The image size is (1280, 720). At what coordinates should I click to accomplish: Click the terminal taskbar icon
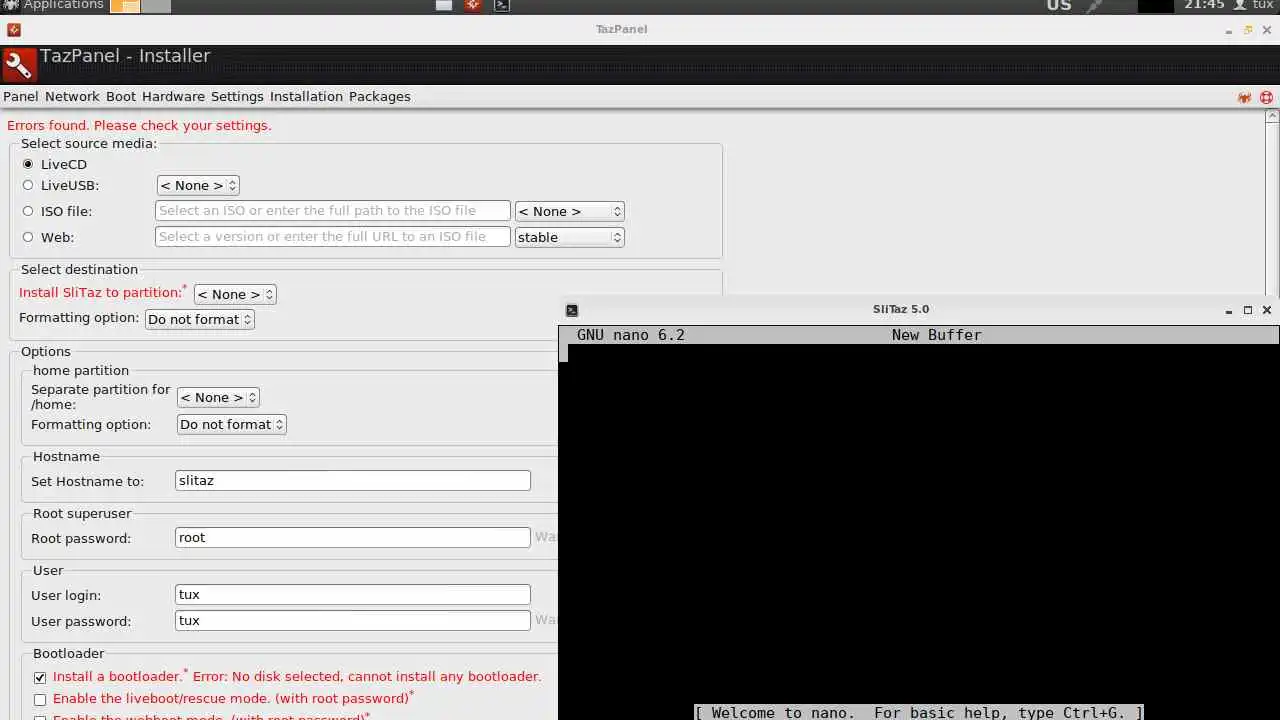502,5
